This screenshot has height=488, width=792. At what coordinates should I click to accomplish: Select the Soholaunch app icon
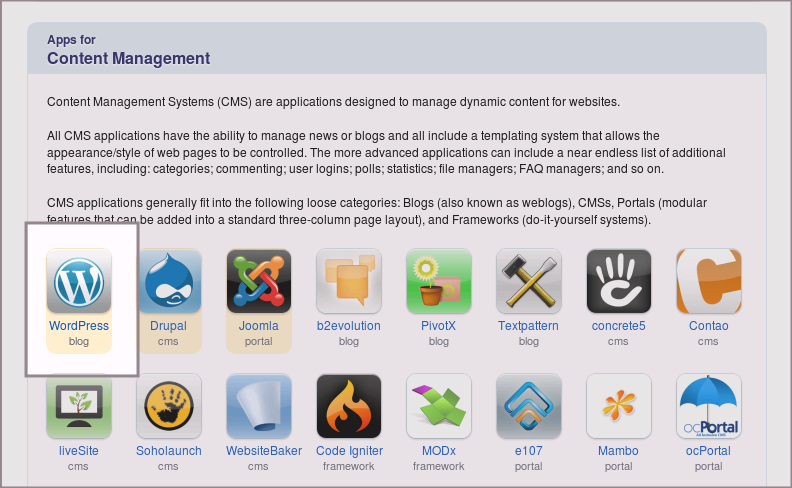169,406
